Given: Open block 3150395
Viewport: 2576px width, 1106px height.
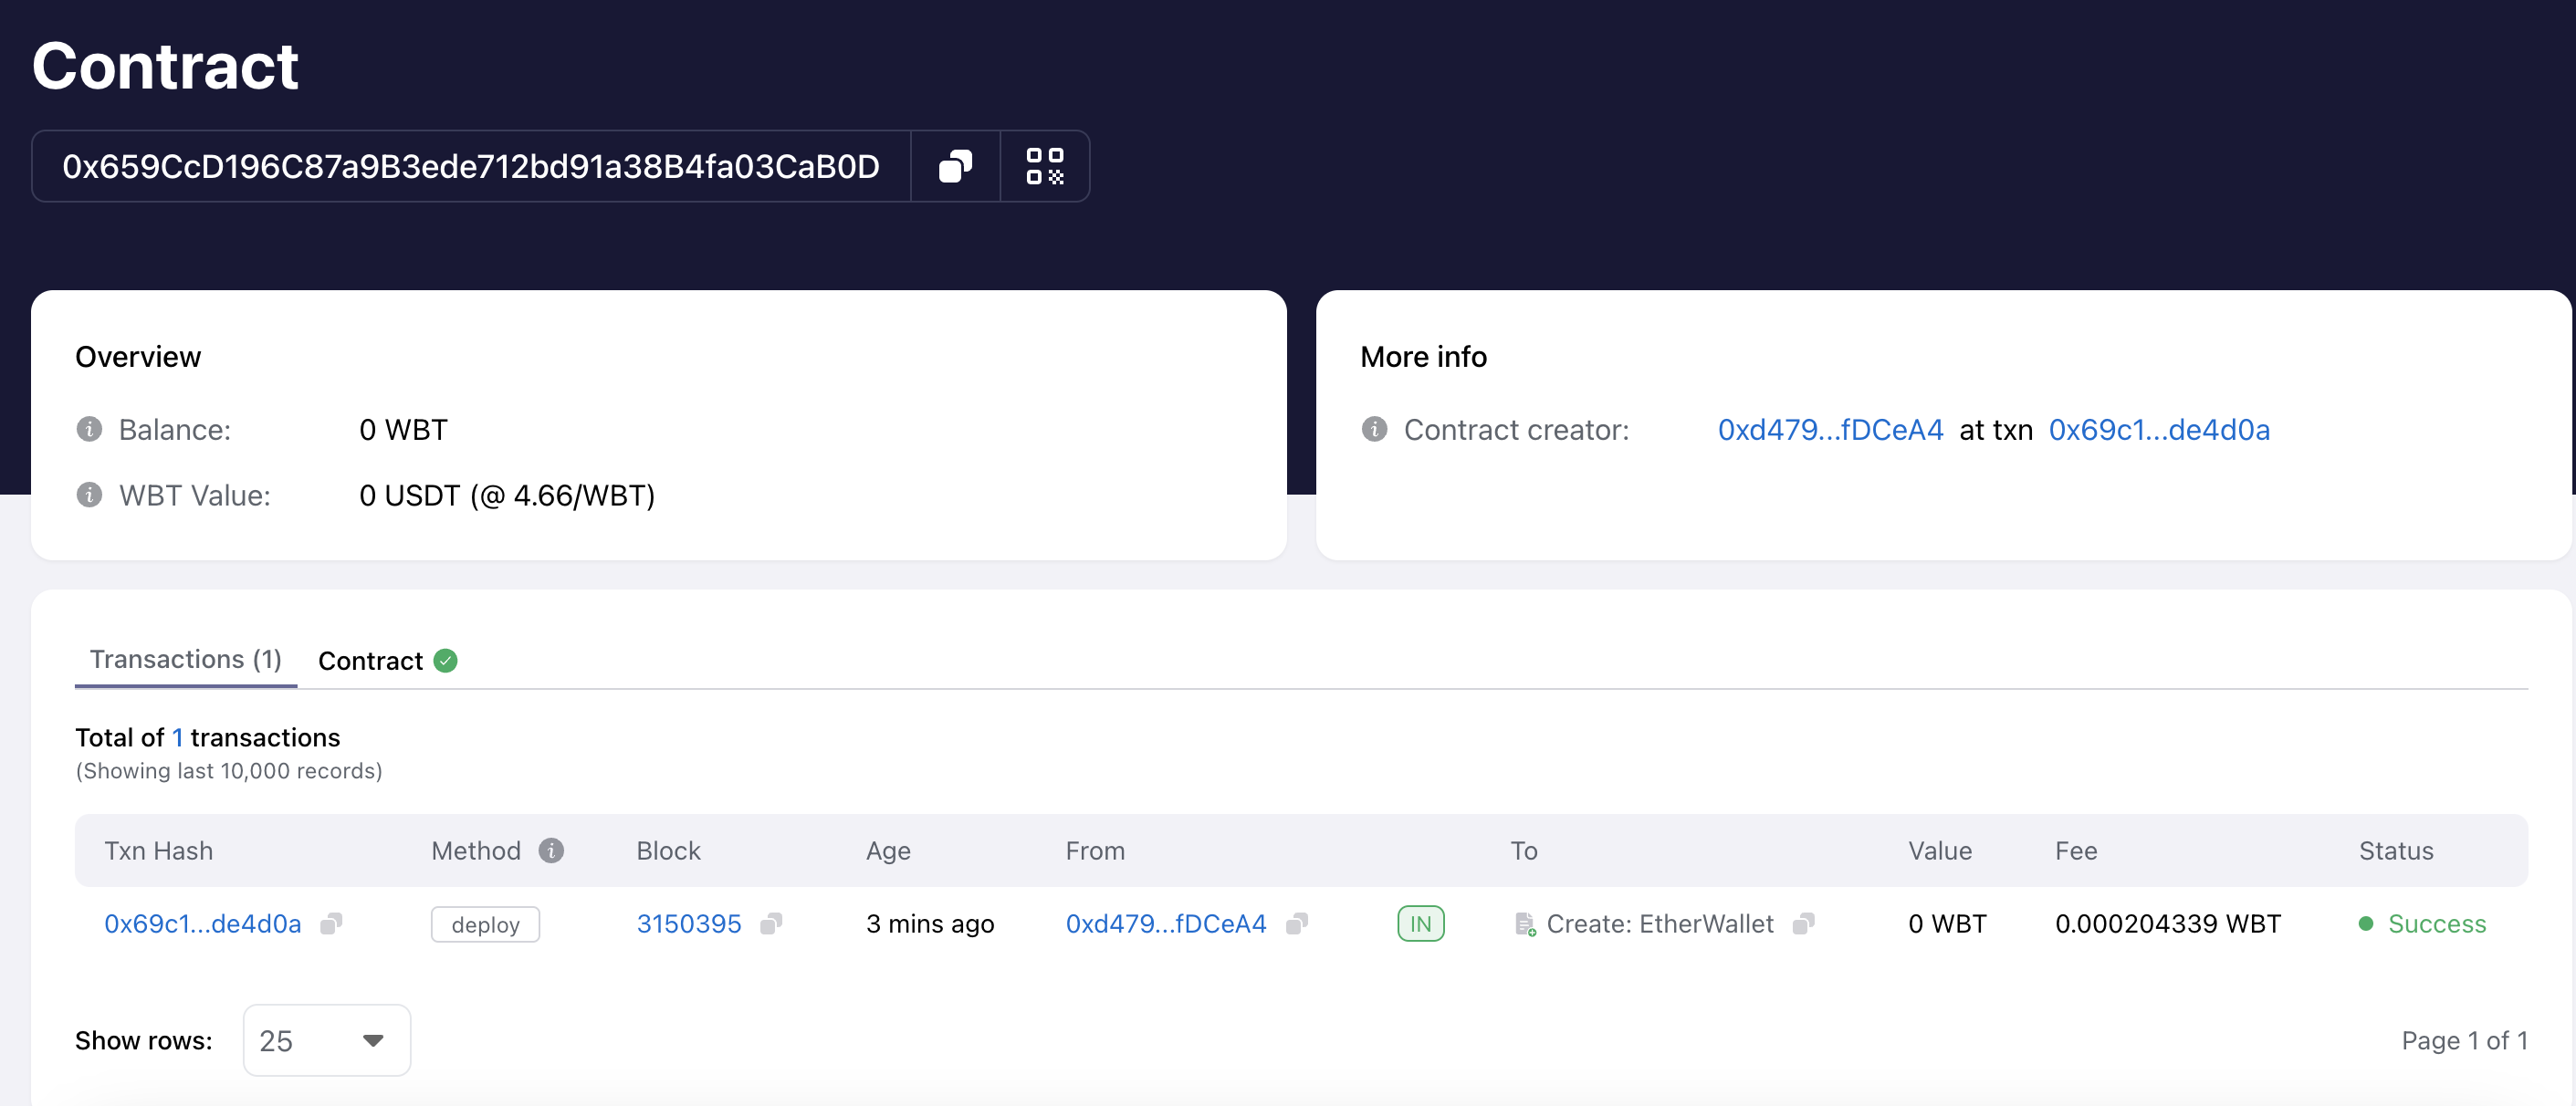Looking at the screenshot, I should [689, 923].
